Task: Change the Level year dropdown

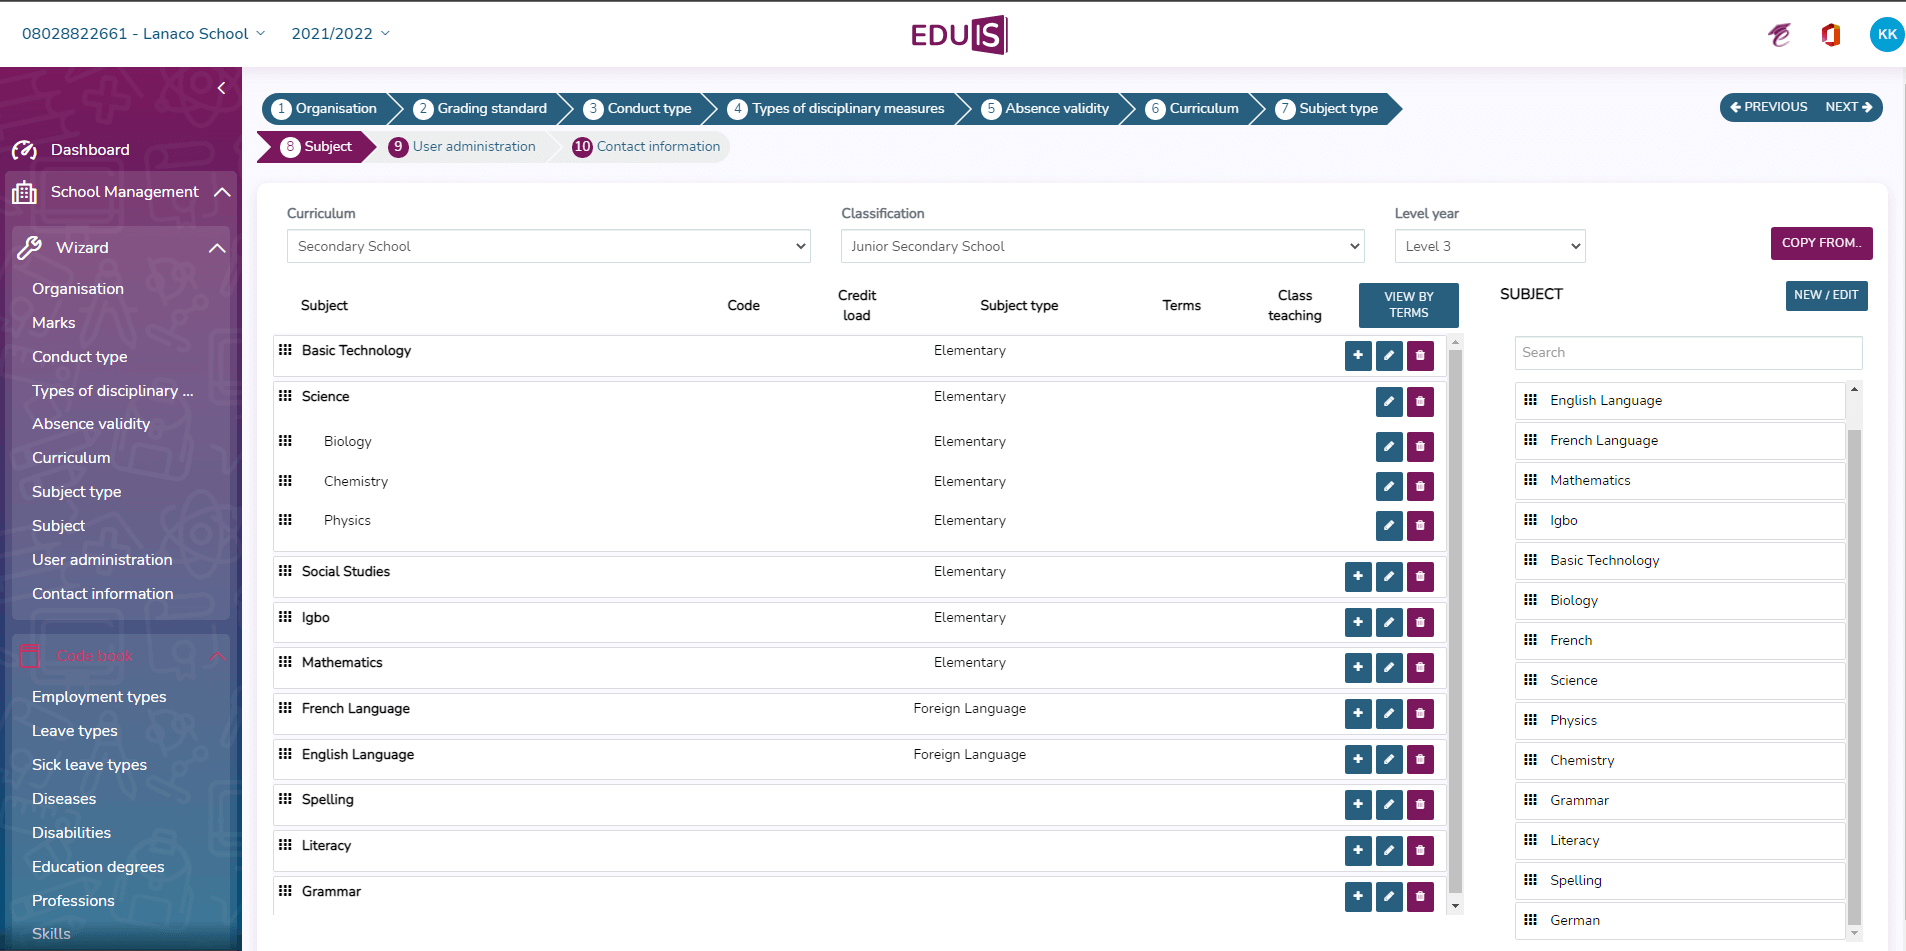Action: click(1489, 246)
